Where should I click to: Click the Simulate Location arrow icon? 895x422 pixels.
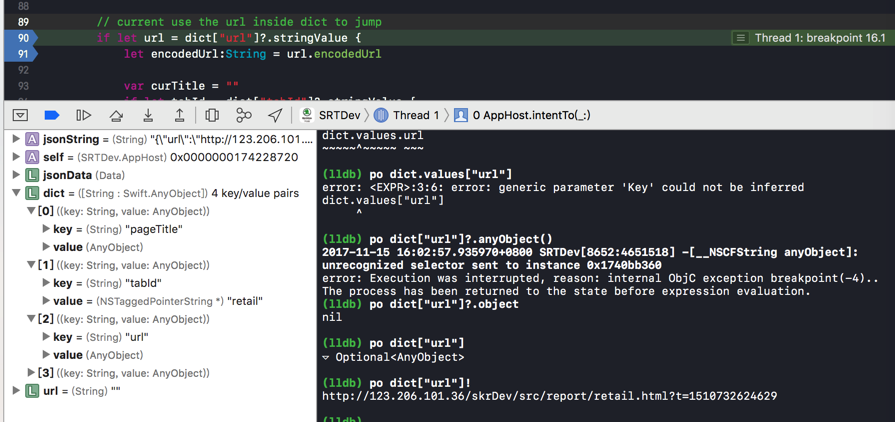coord(275,115)
